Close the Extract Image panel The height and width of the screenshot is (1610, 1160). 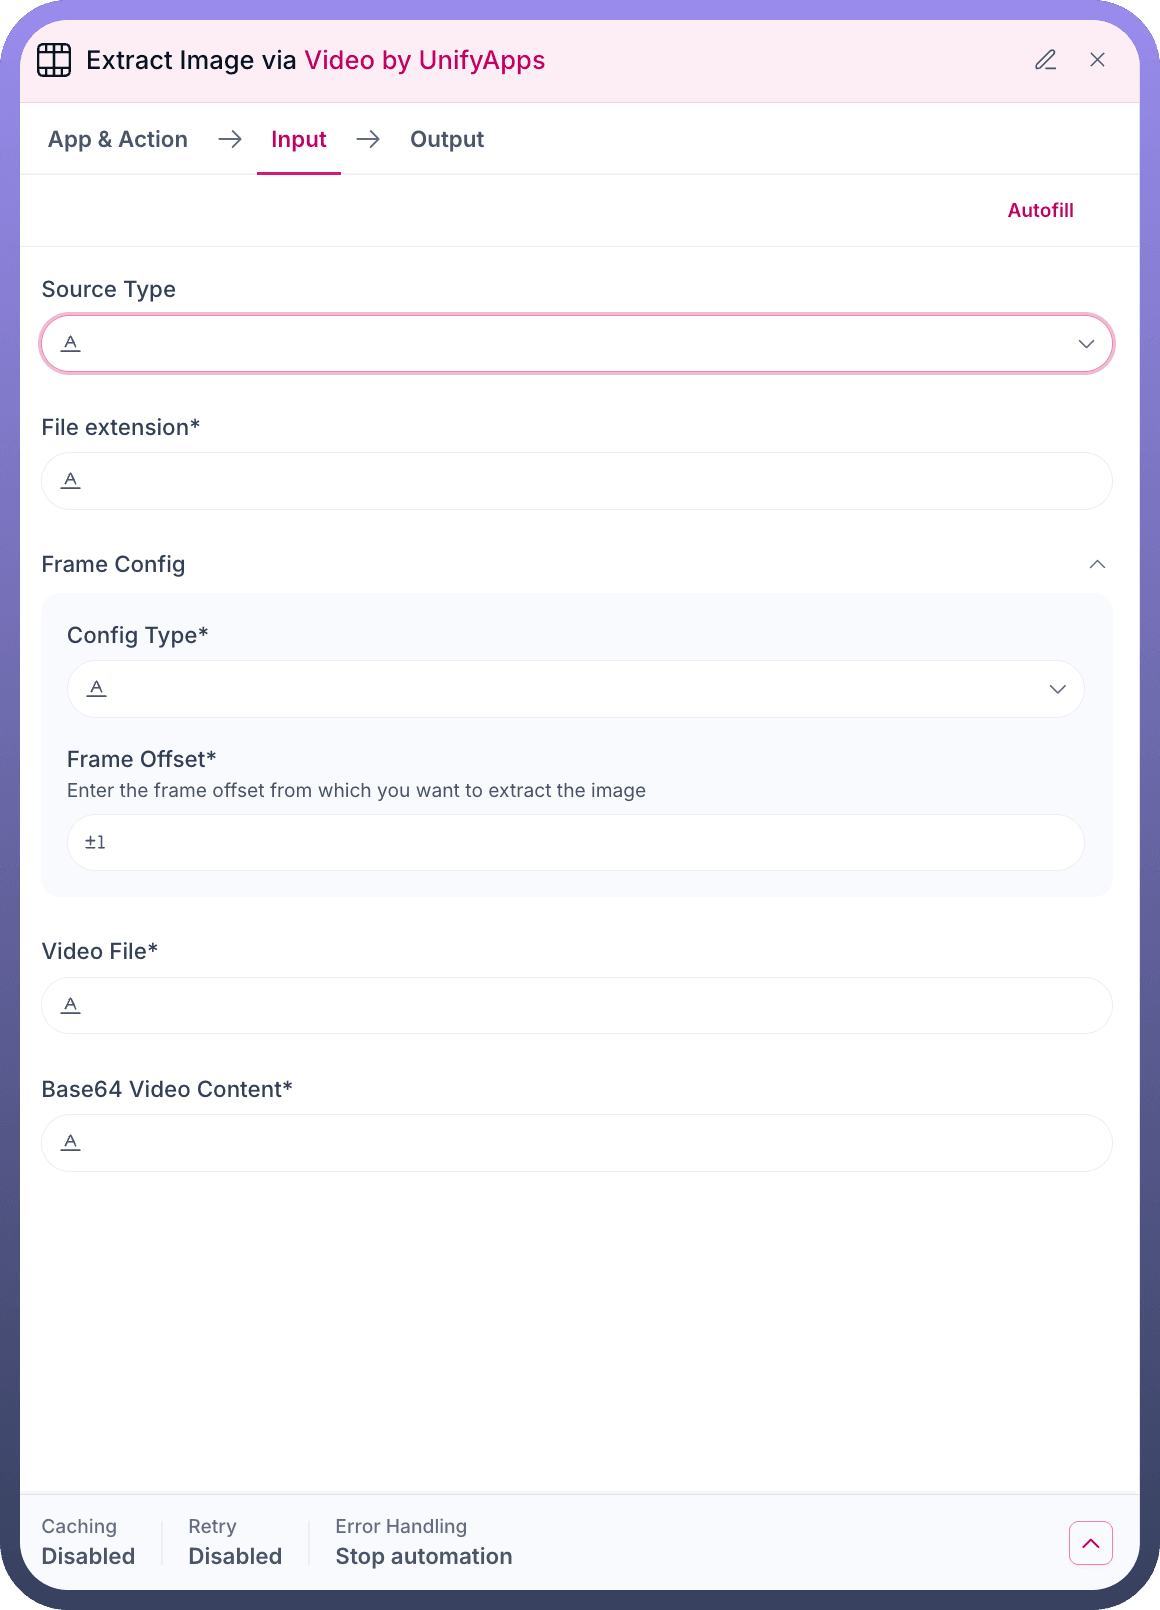[x=1097, y=60]
